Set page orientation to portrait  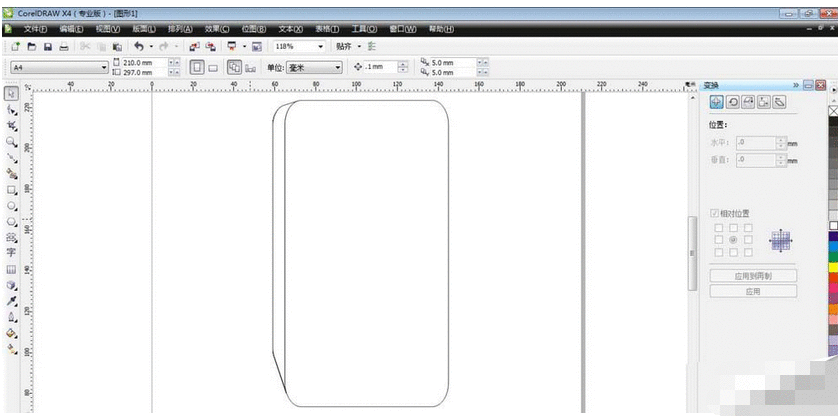click(x=196, y=67)
